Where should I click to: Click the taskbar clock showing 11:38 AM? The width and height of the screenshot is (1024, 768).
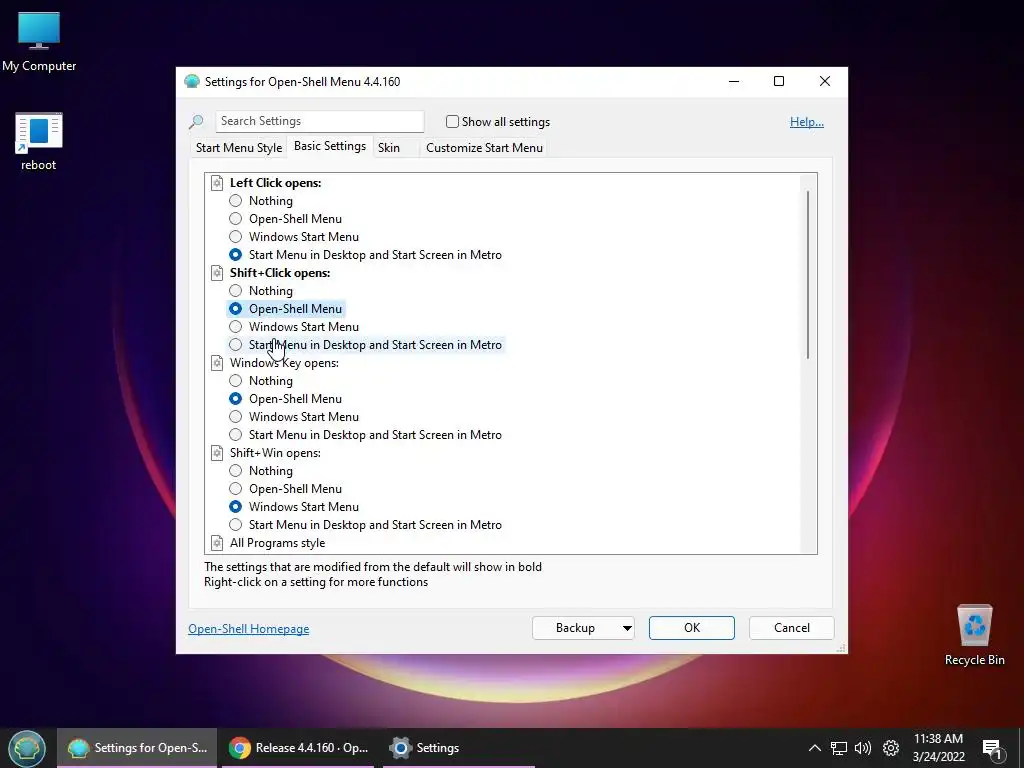[938, 748]
